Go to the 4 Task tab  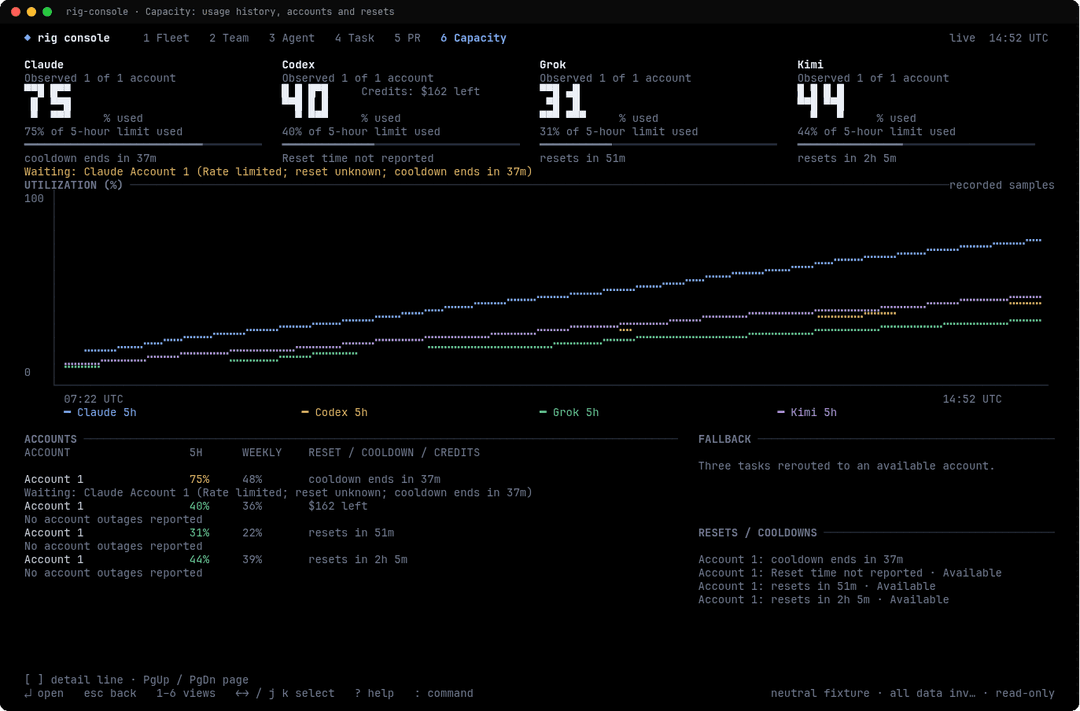(355, 38)
